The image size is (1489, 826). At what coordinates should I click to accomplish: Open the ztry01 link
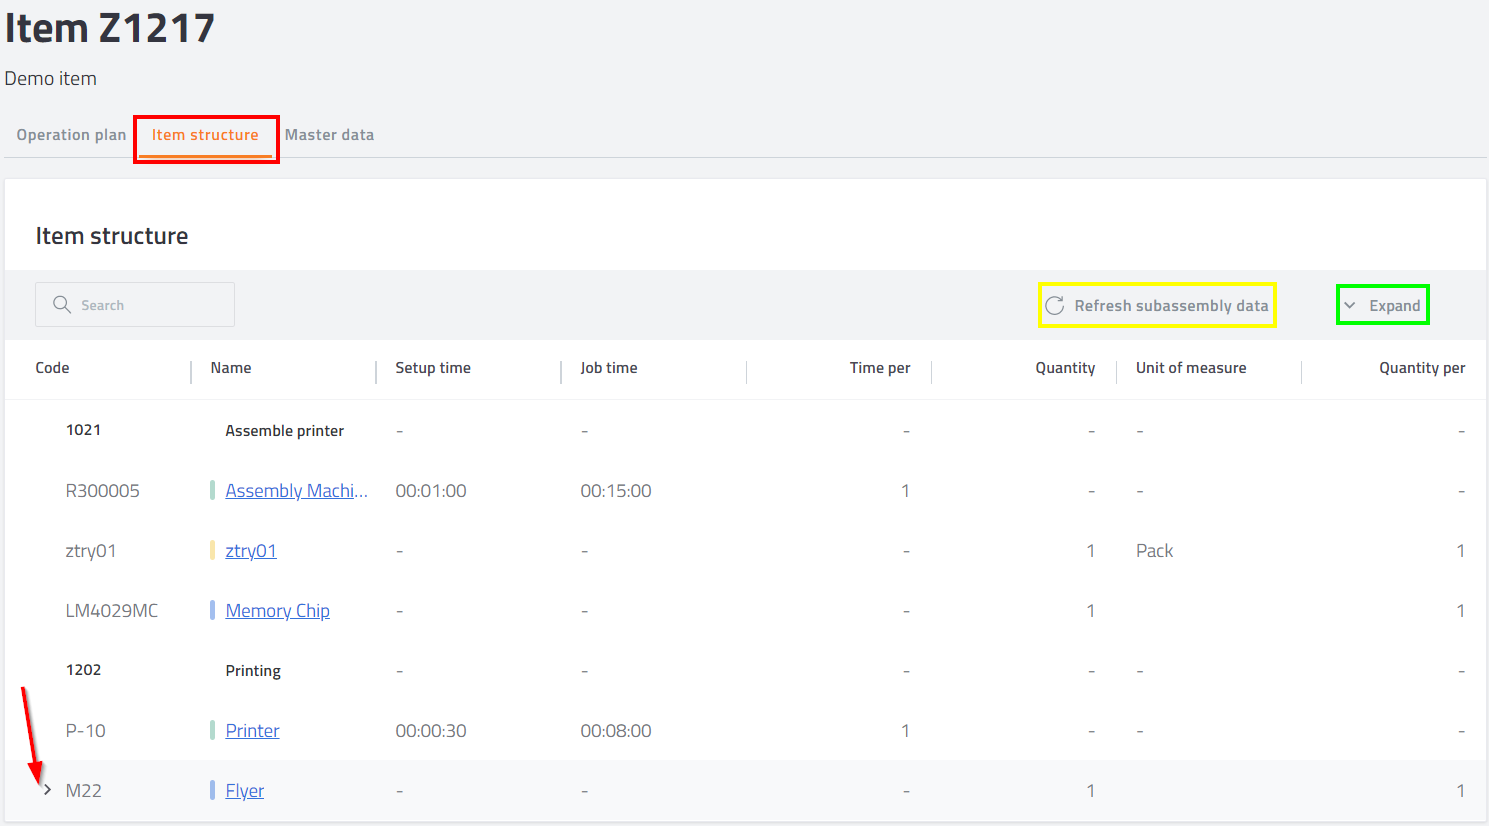click(x=251, y=551)
